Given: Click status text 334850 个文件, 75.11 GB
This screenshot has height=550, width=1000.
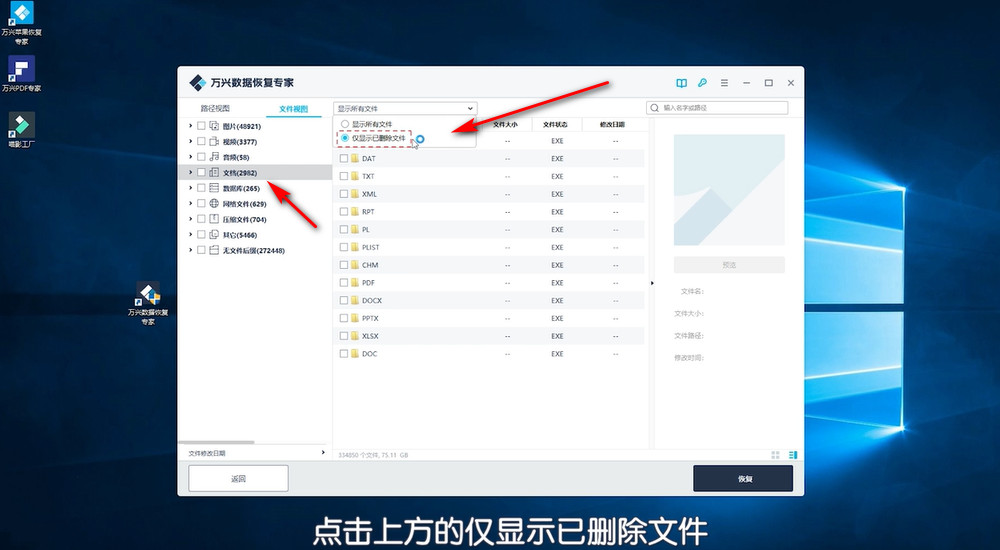Looking at the screenshot, I should (373, 455).
